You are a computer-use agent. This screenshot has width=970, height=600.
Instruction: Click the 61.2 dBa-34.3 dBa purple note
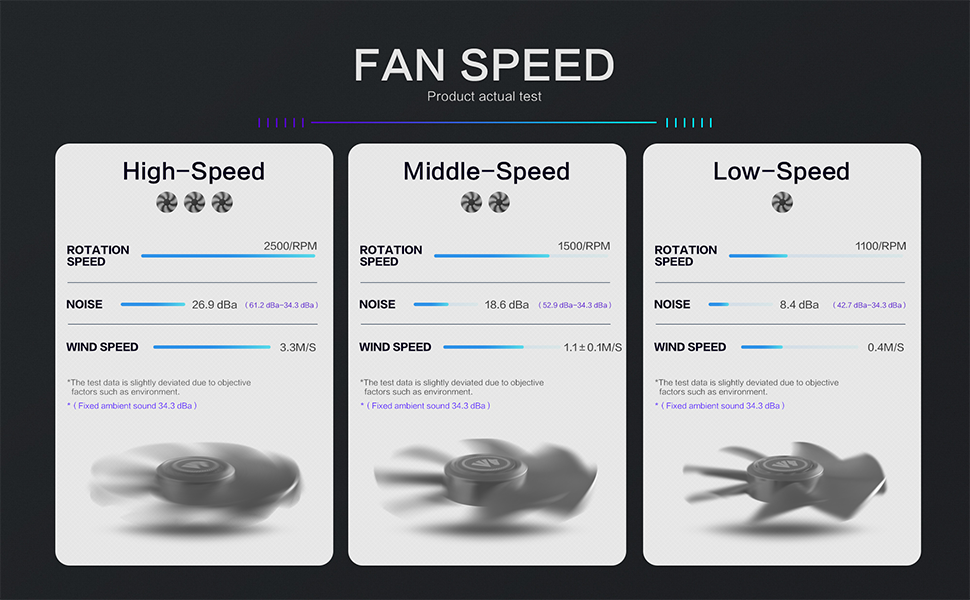[281, 305]
